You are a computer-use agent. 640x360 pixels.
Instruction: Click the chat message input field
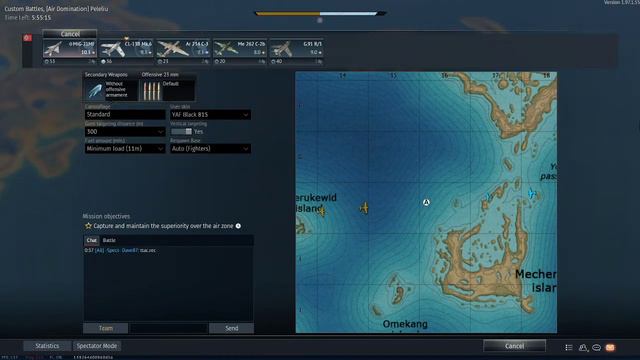coord(169,328)
